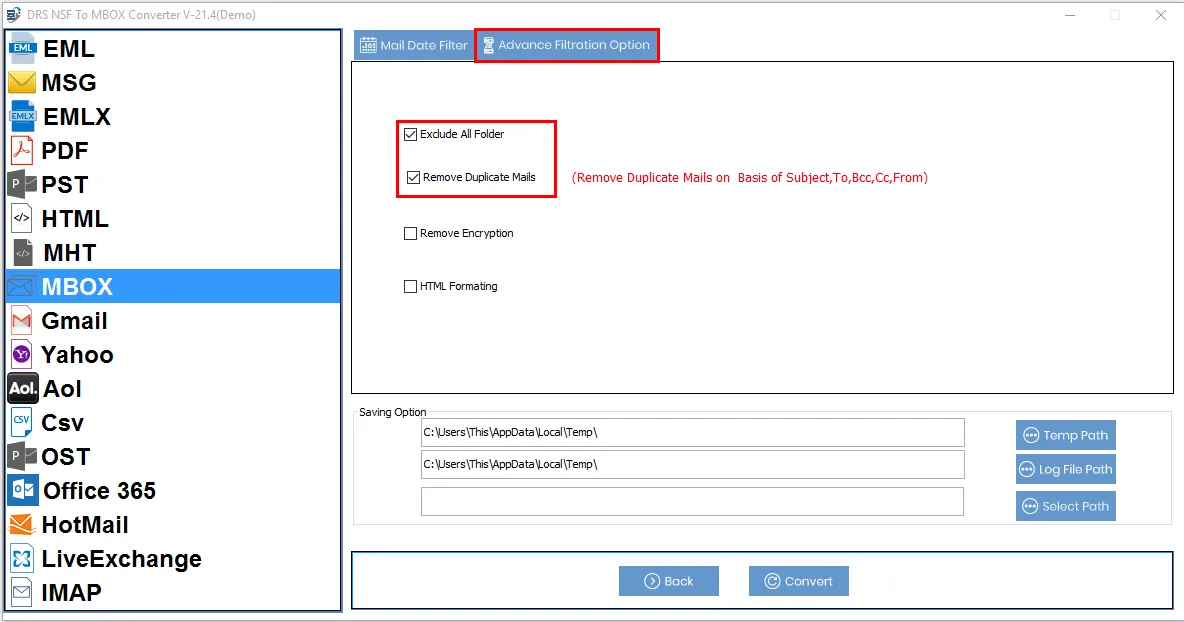Screen dimensions: 1184x622
Task: Minimize the converter window
Action: tap(1070, 15)
